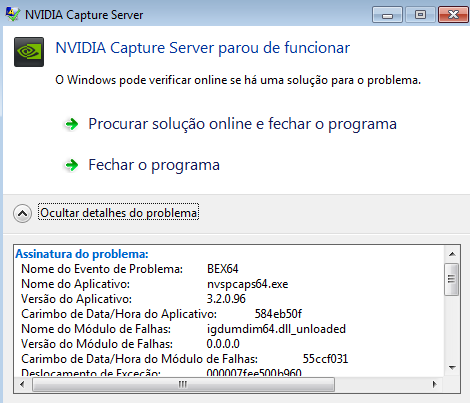Click the horizontal scrollbar right arrow
This screenshot has height=403, width=470.
434,384
